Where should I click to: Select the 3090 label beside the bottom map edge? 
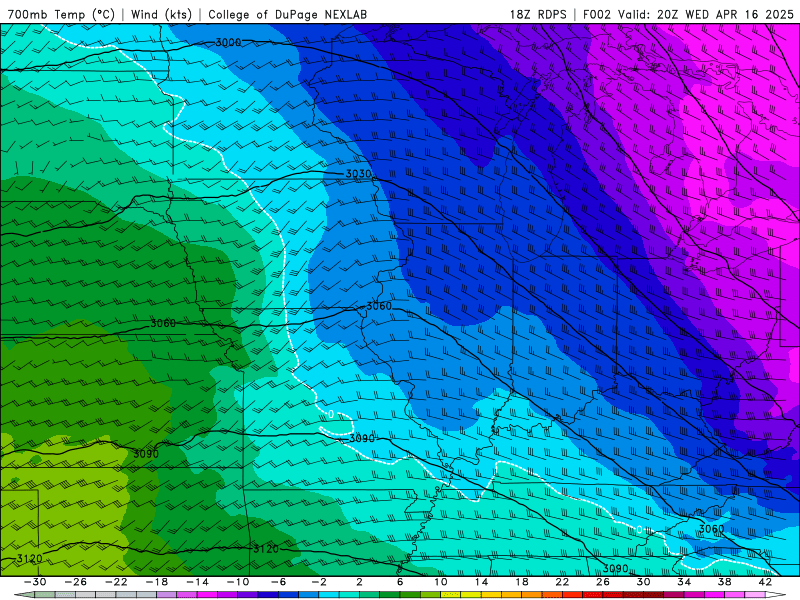(x=615, y=568)
